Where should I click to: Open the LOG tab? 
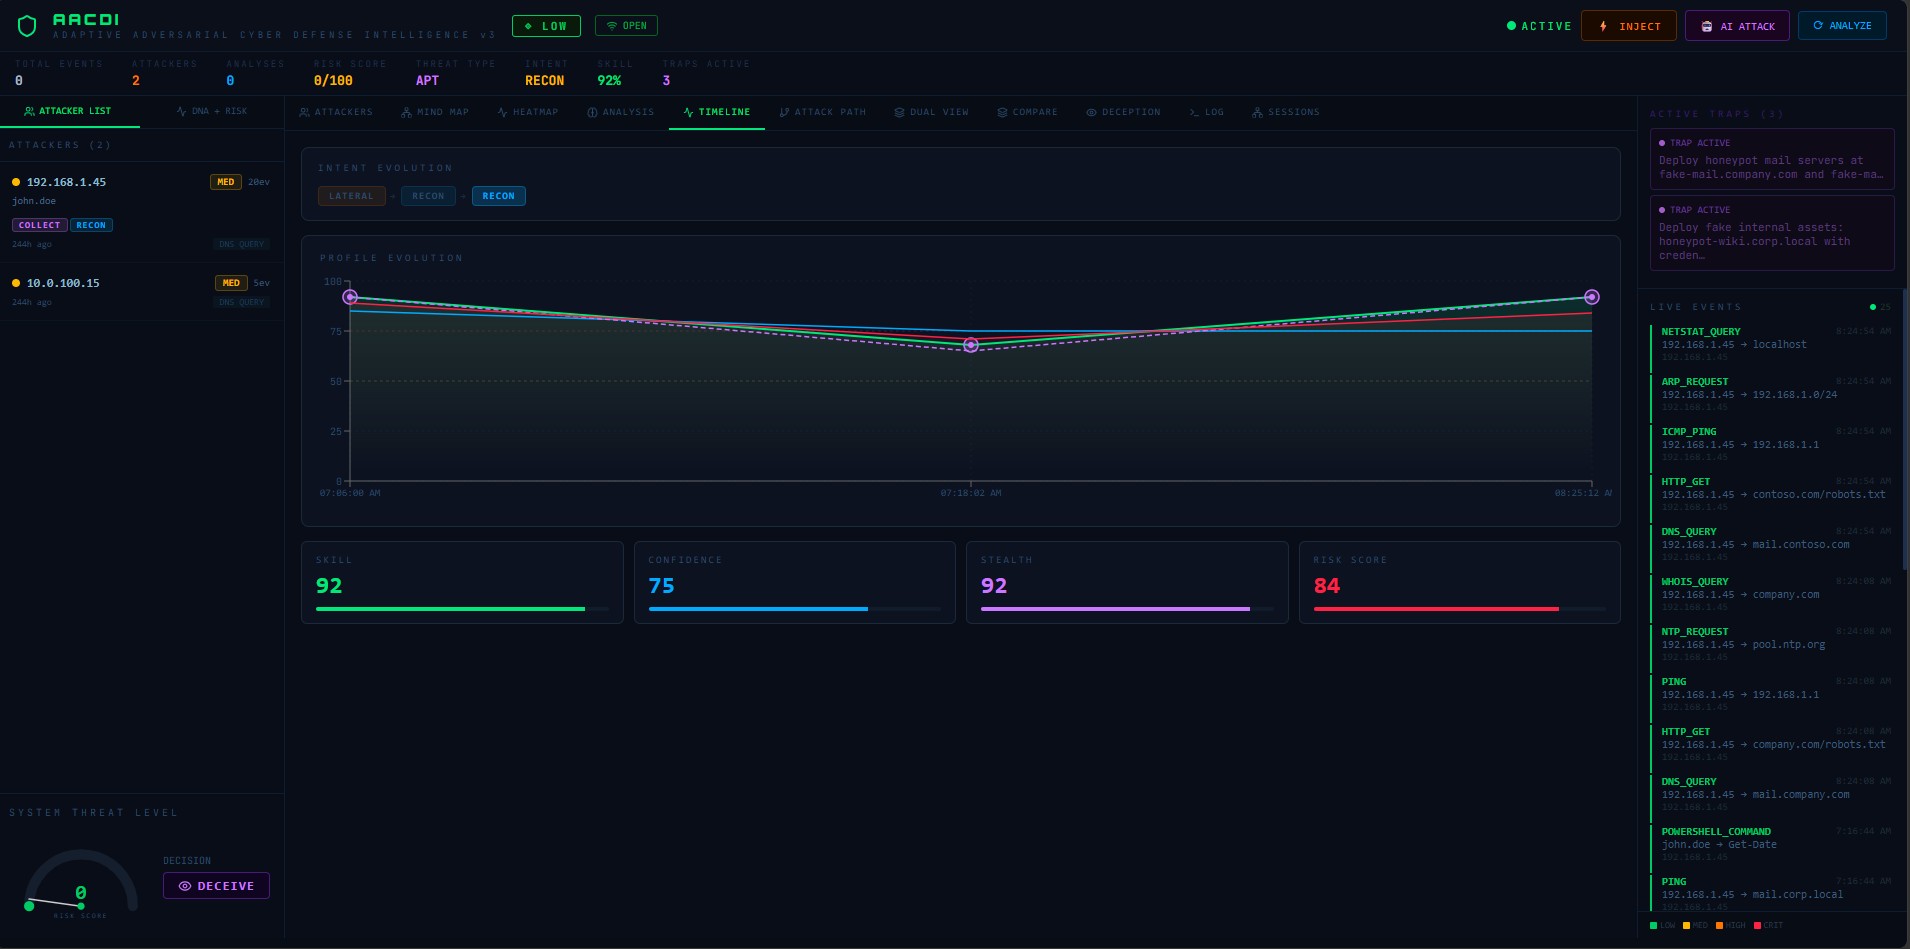click(x=1206, y=112)
